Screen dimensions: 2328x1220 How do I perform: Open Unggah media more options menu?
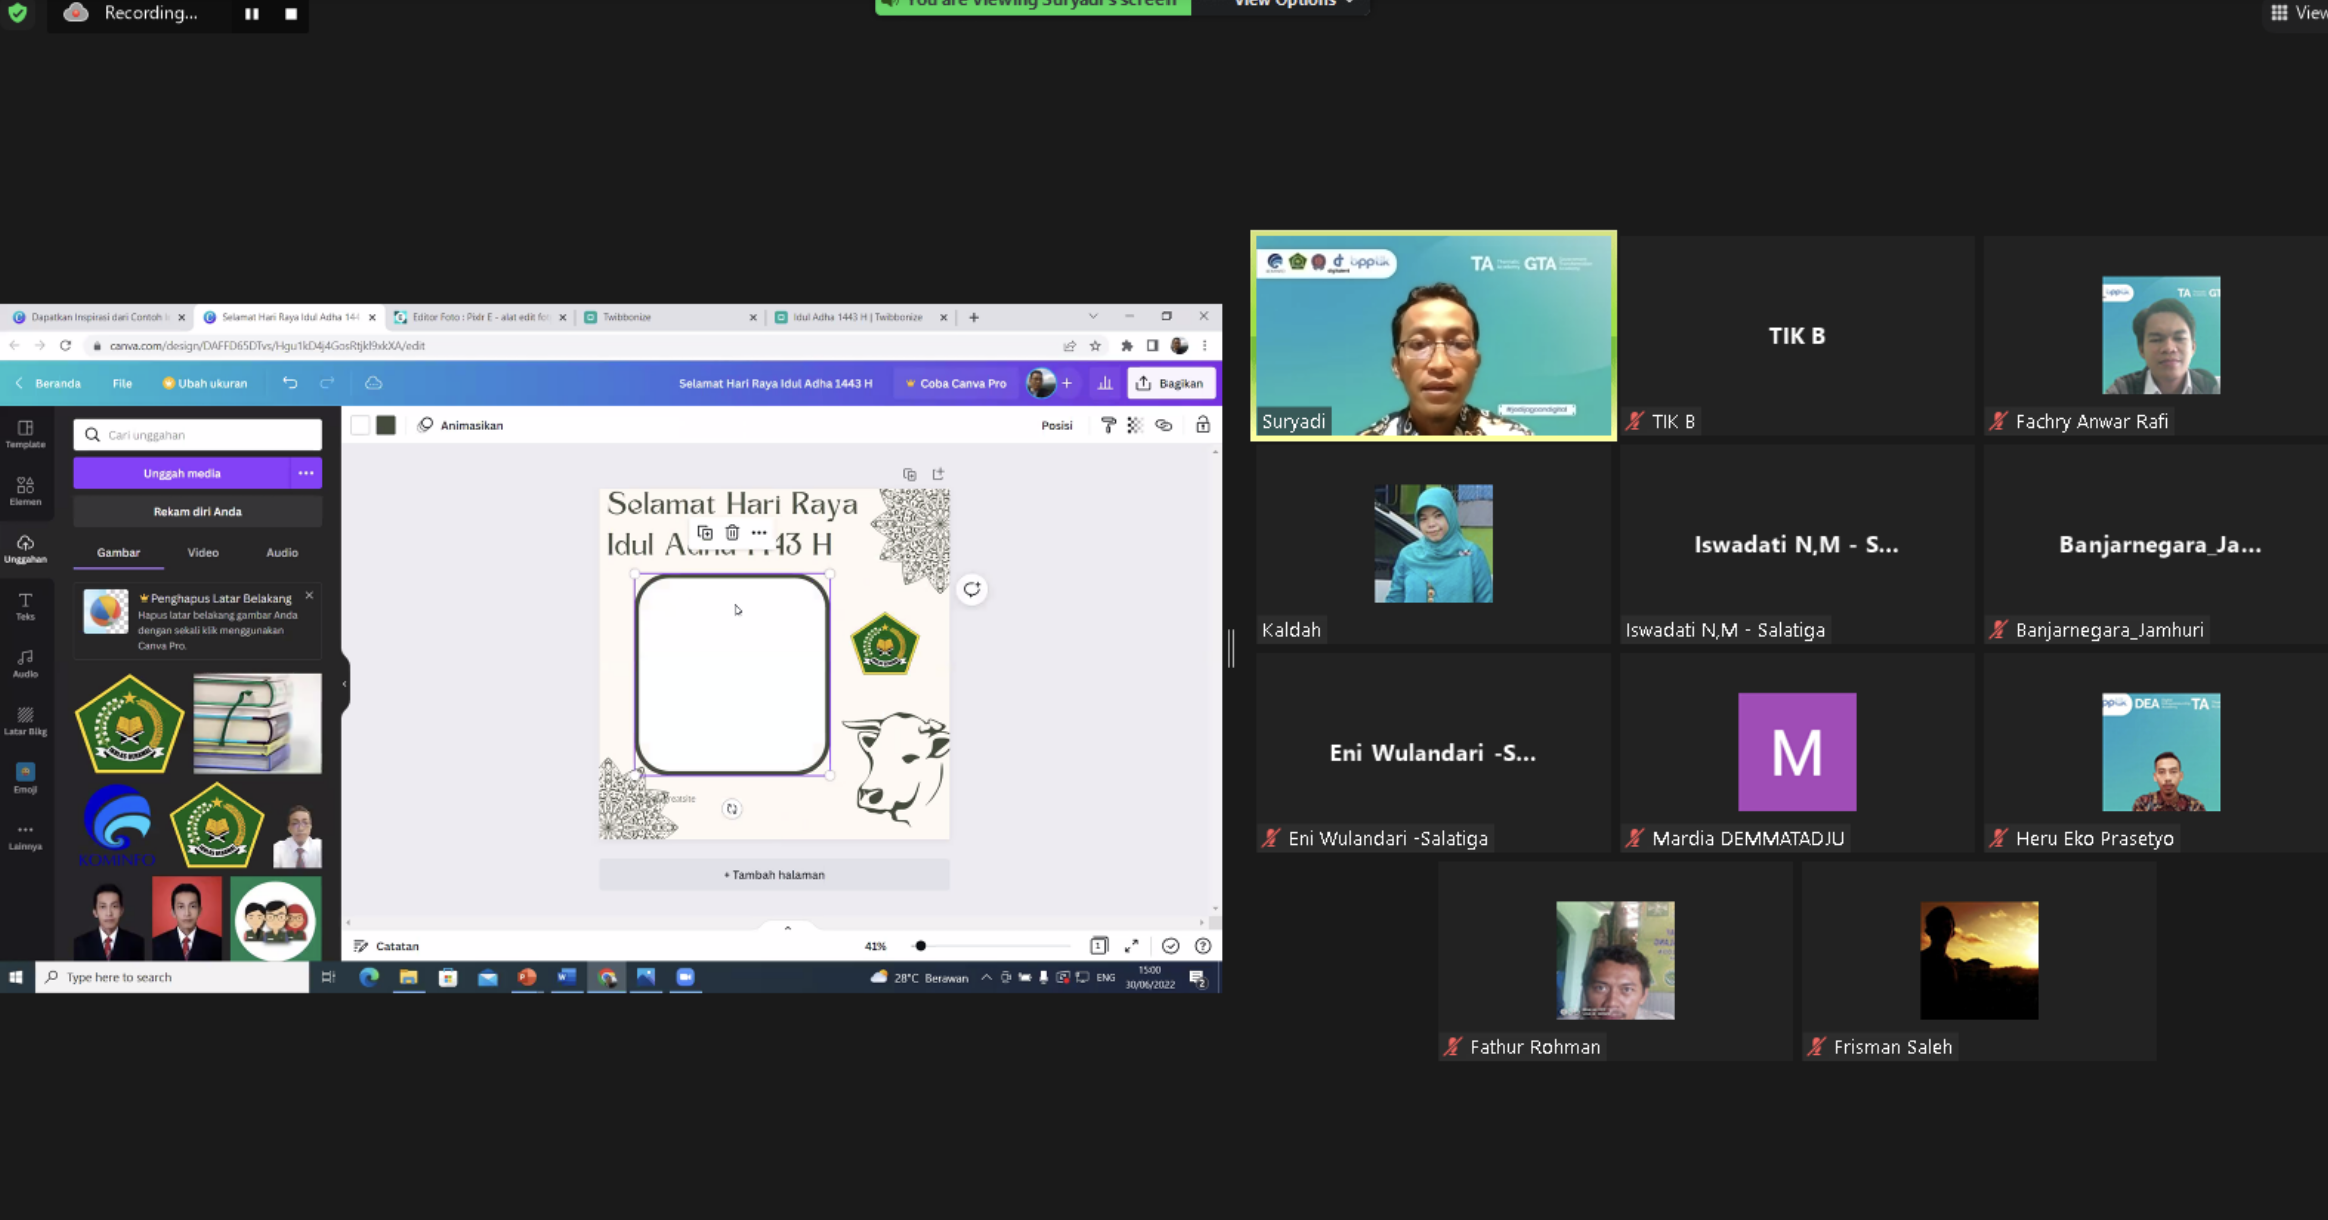pos(306,473)
